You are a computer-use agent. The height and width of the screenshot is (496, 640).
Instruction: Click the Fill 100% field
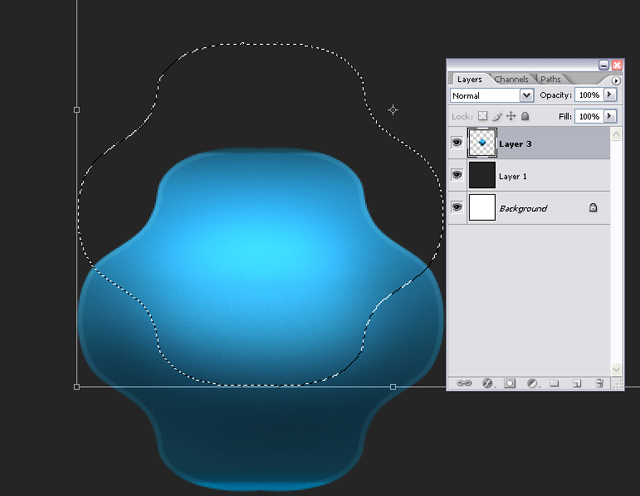589,116
